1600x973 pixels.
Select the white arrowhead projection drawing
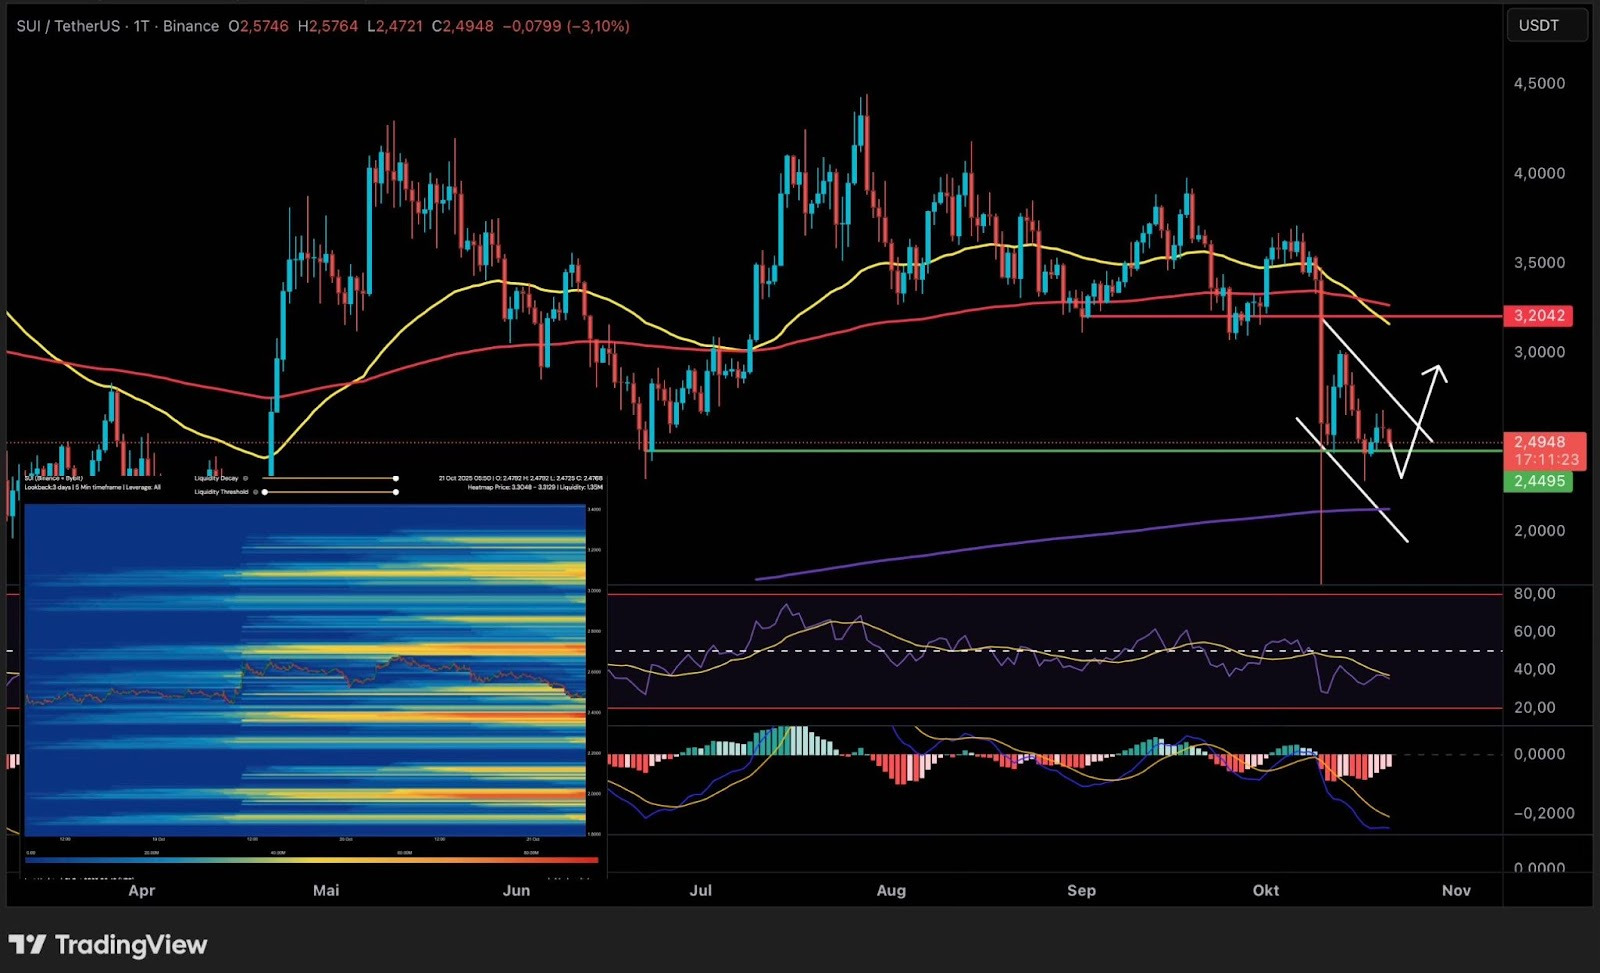tap(1438, 370)
